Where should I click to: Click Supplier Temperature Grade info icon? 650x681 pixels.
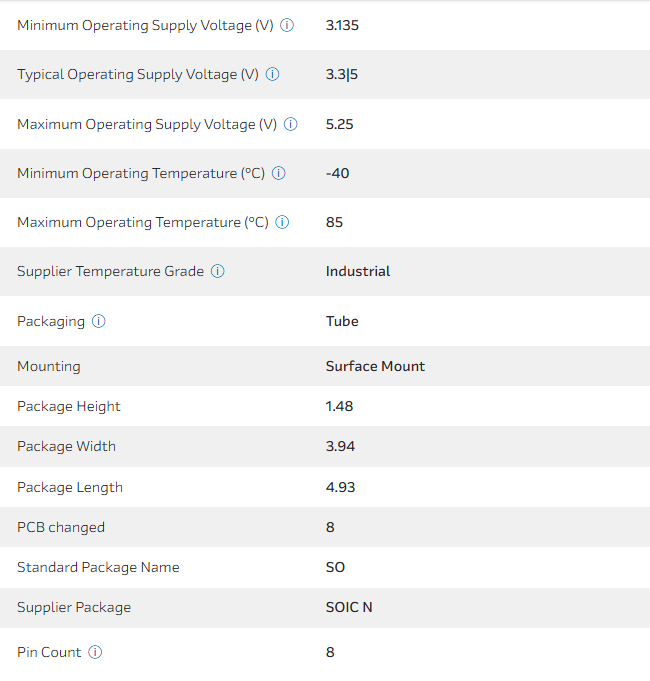point(218,271)
